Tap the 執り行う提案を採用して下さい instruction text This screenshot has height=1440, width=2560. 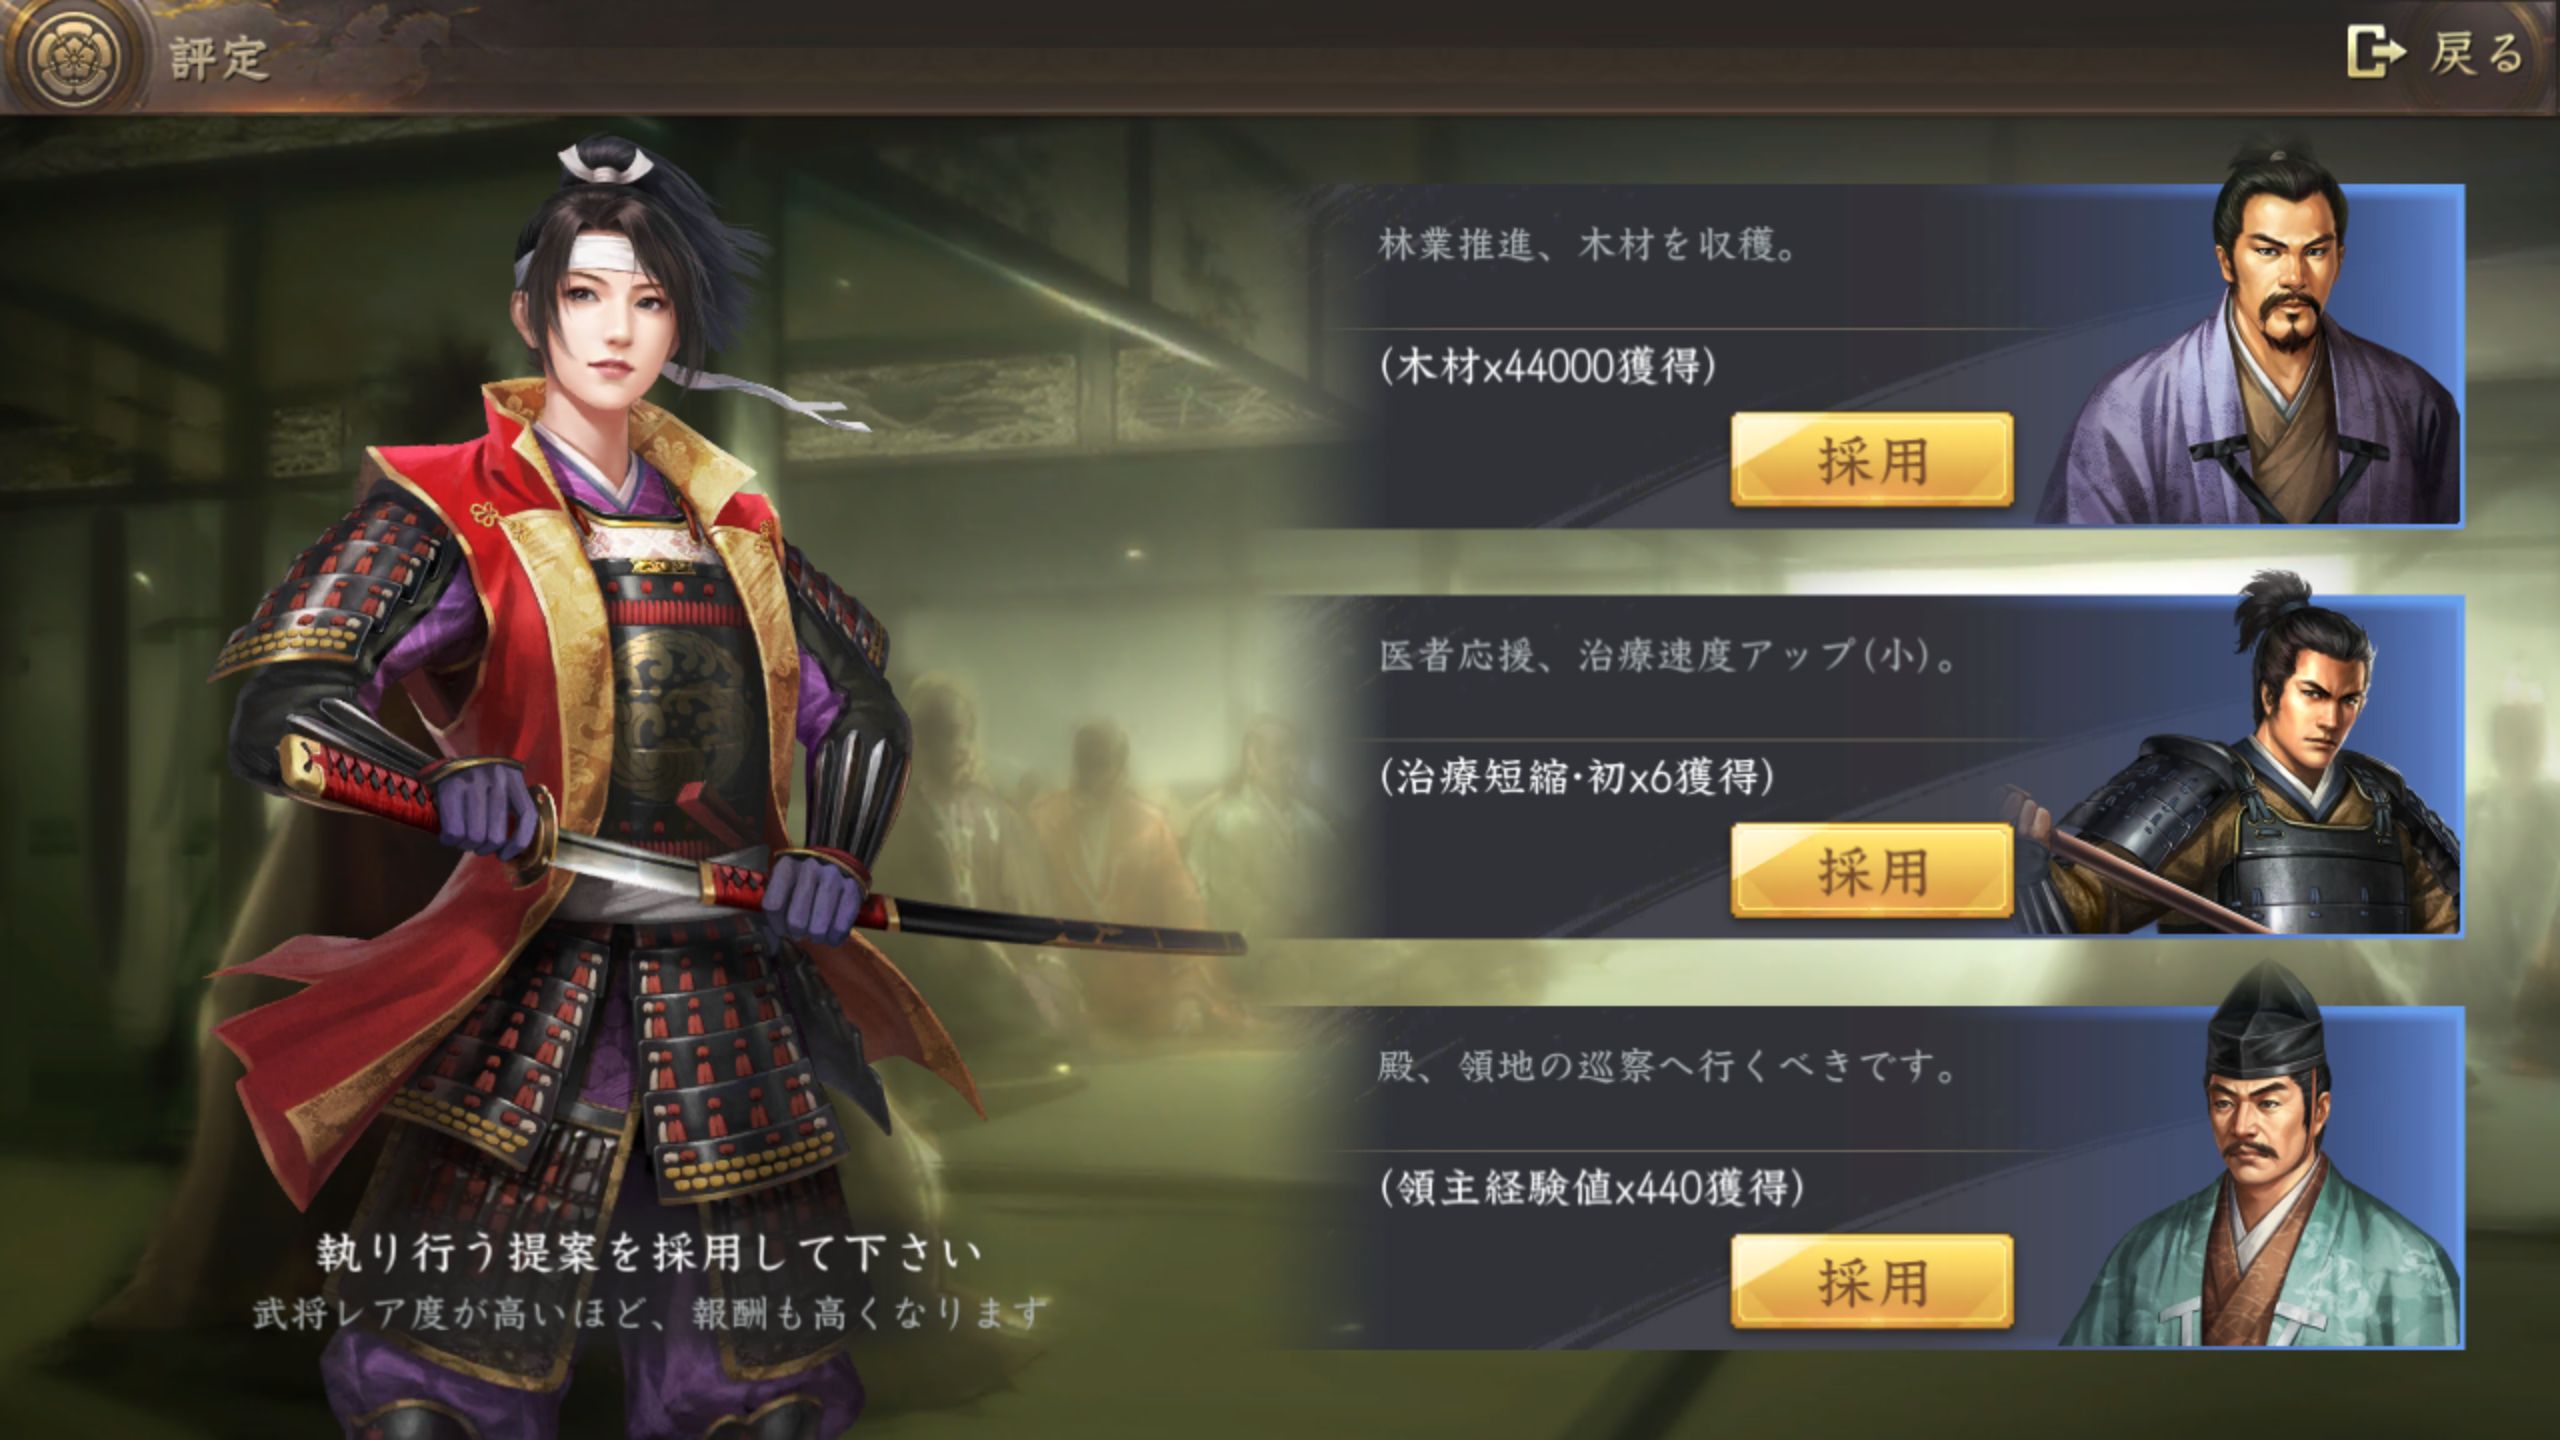[650, 1252]
